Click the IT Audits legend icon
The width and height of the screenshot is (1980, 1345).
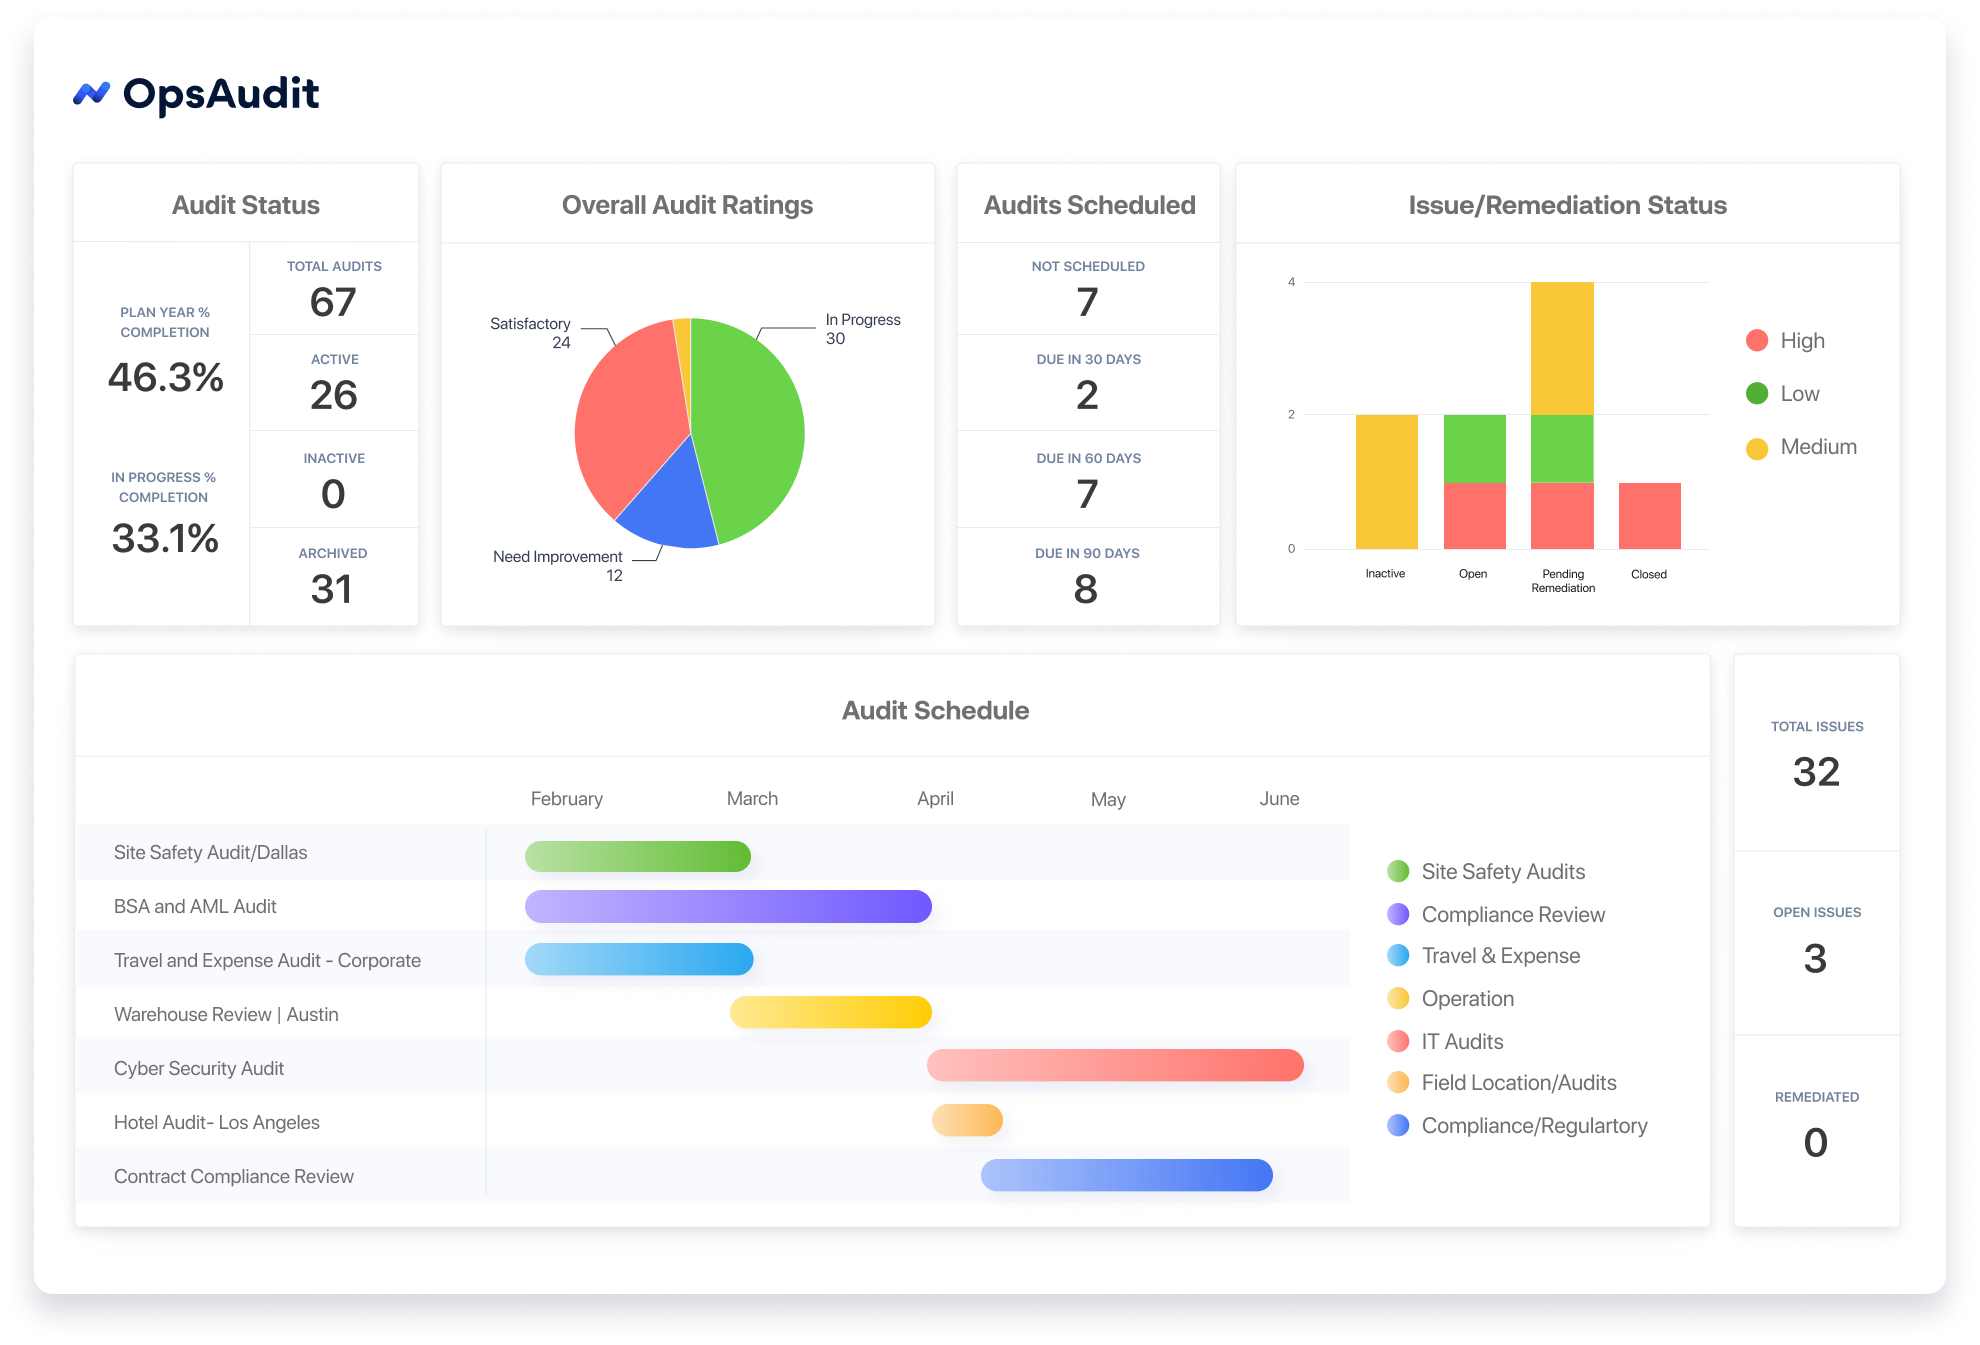(x=1399, y=1041)
